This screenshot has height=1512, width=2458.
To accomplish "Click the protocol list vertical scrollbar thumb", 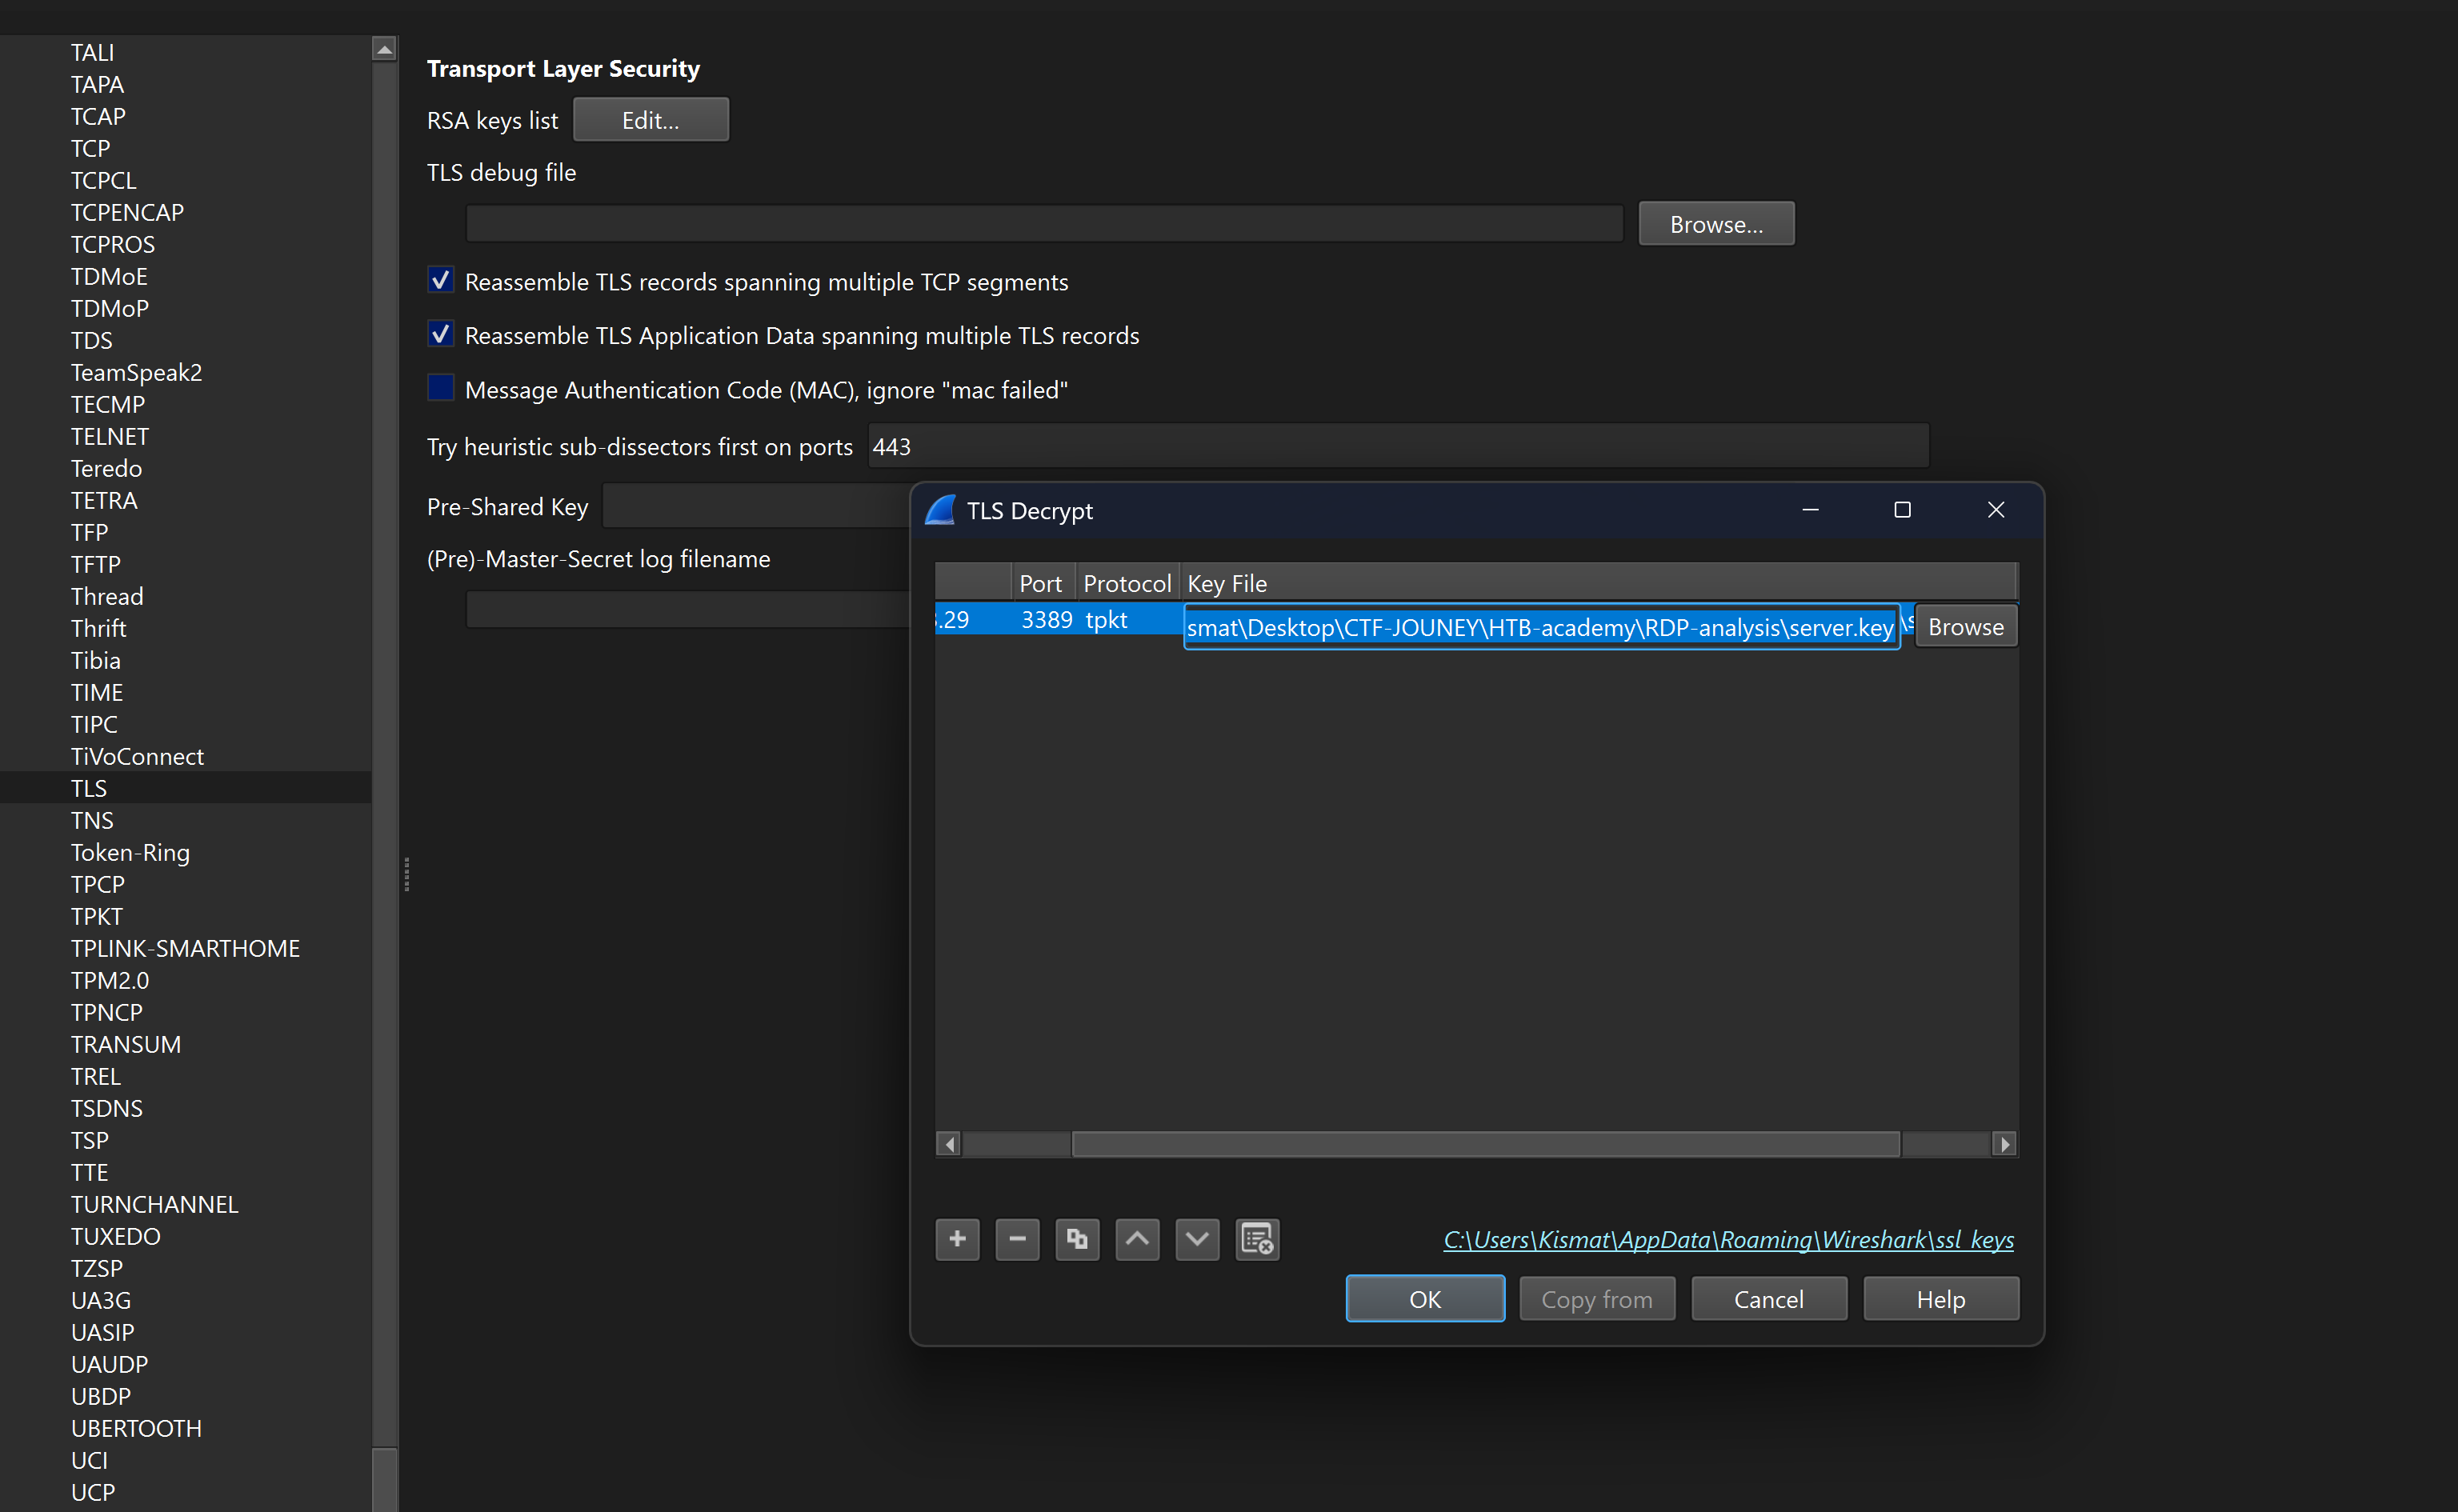I will point(384,1478).
